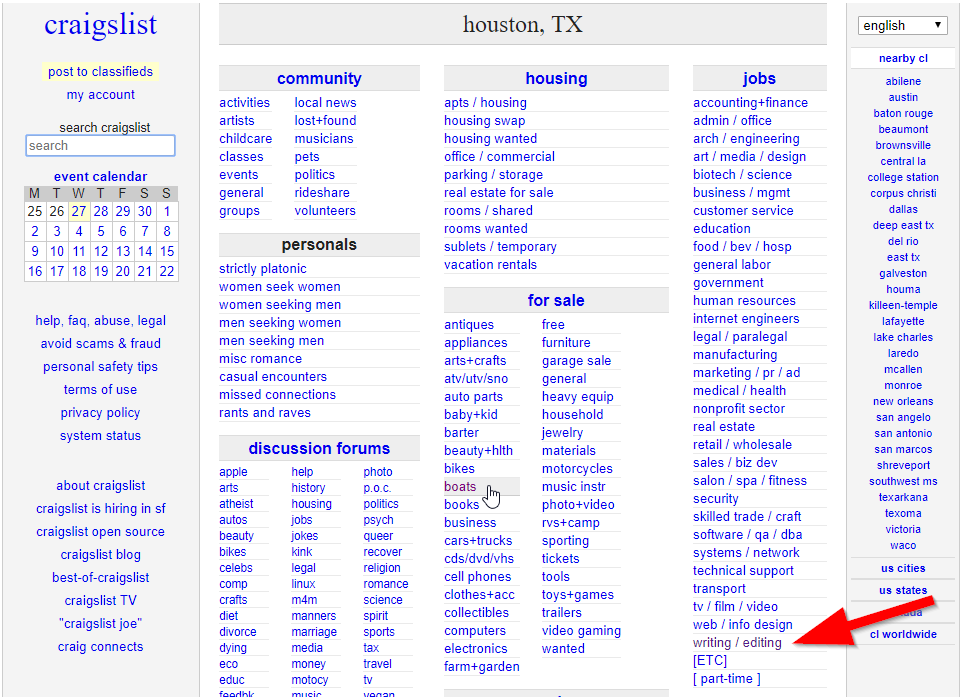Click the search craigslist input field

pos(101,145)
